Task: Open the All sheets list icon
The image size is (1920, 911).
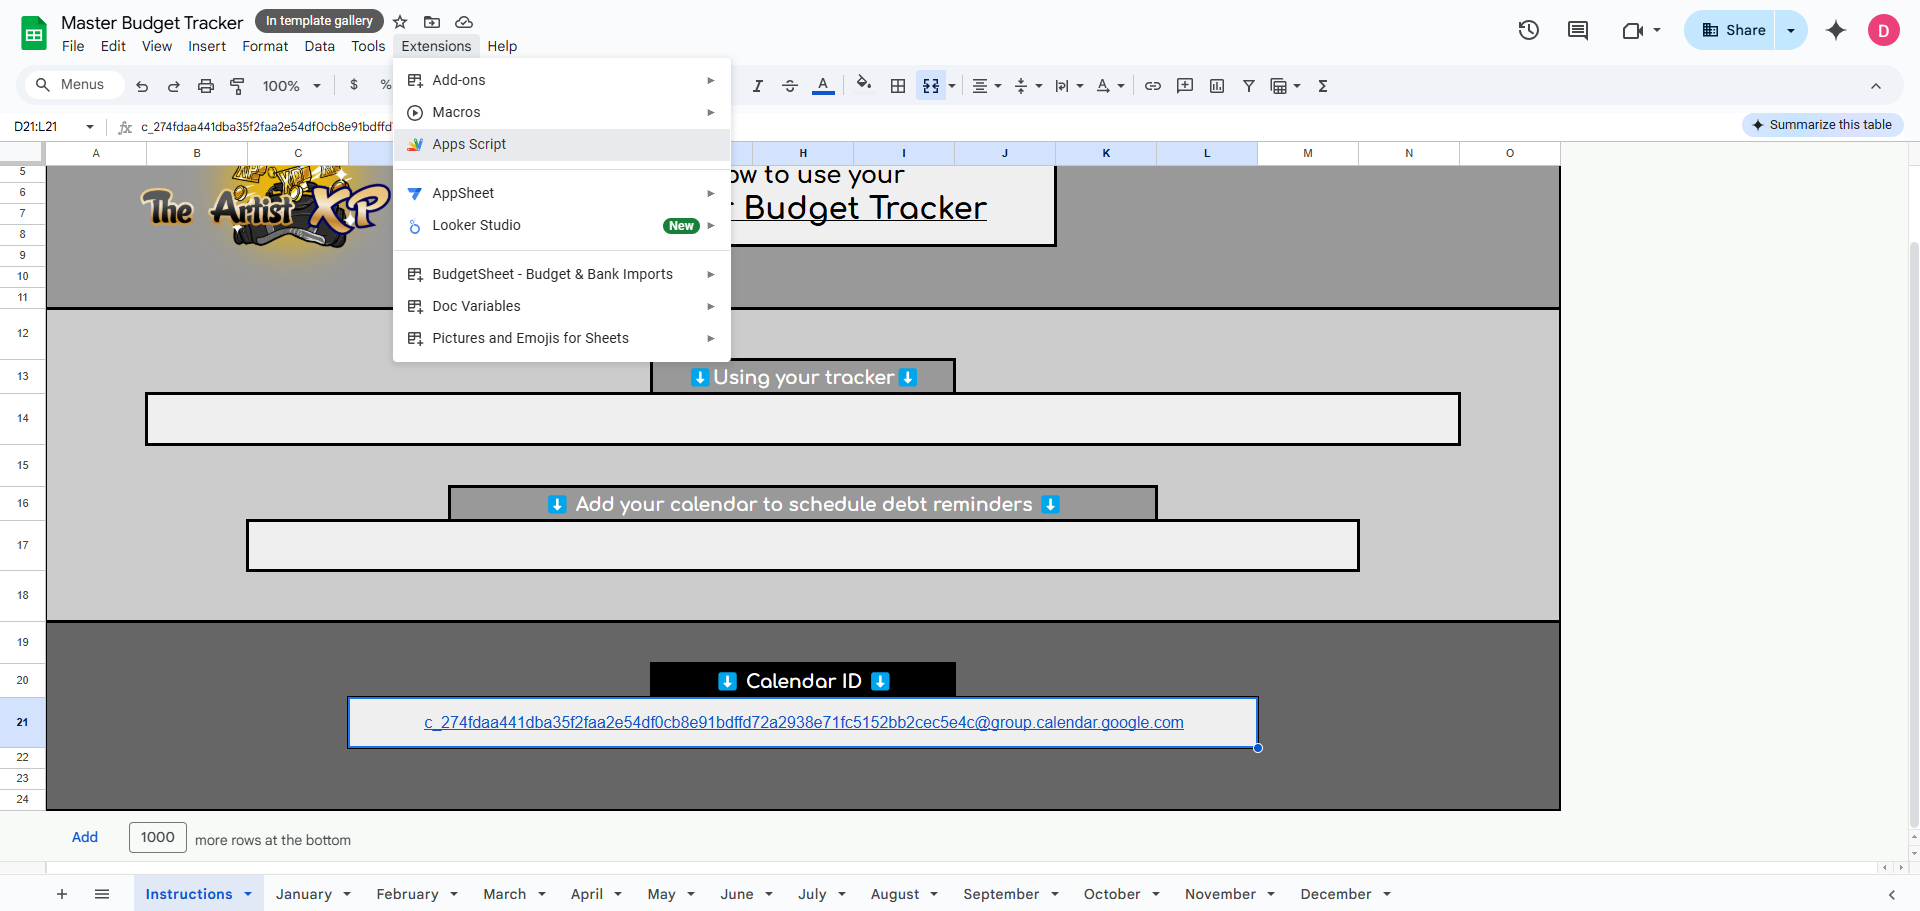Action: click(102, 894)
